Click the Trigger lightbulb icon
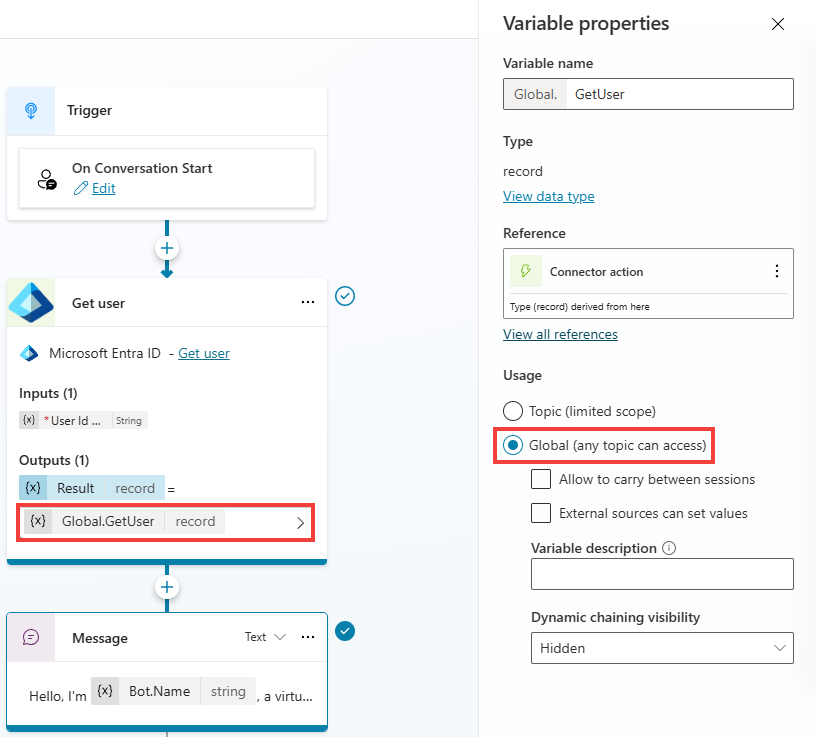816x737 pixels. pyautogui.click(x=31, y=111)
